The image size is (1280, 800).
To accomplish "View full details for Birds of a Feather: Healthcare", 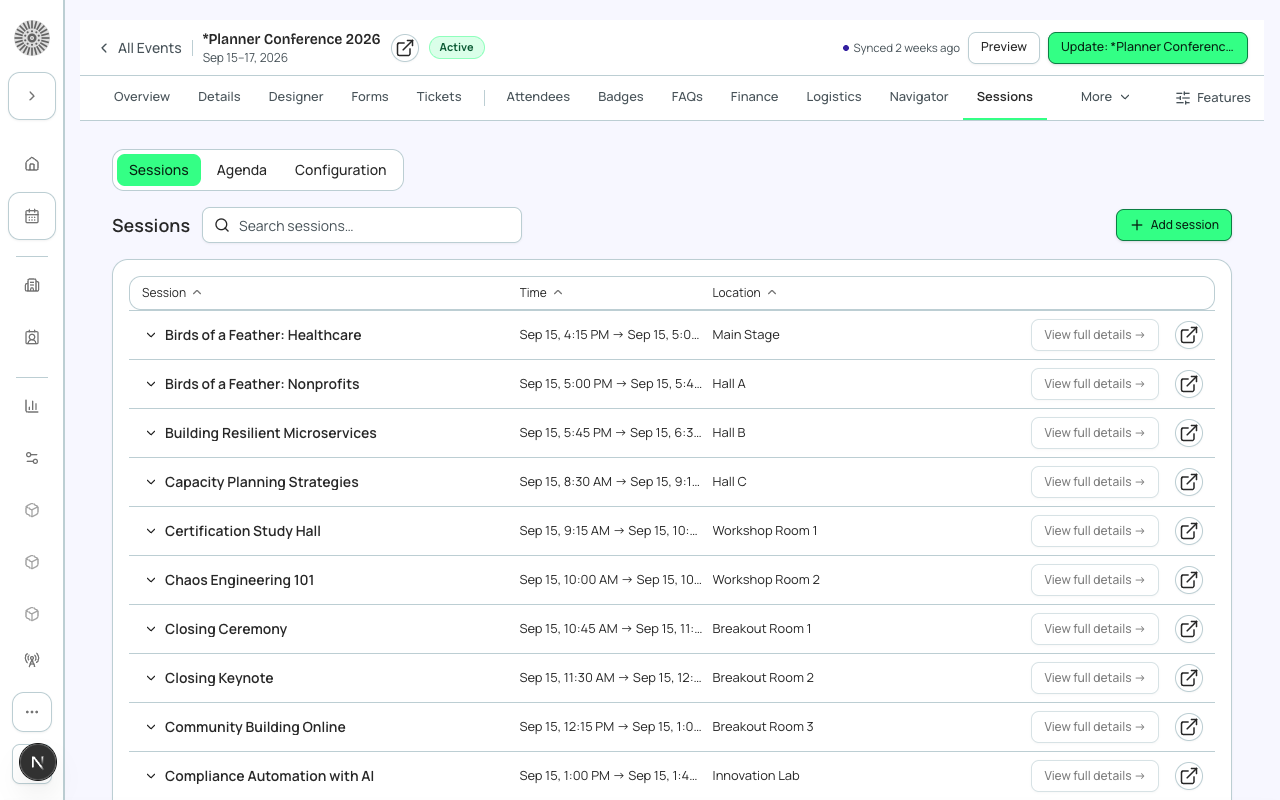I will click(x=1094, y=335).
